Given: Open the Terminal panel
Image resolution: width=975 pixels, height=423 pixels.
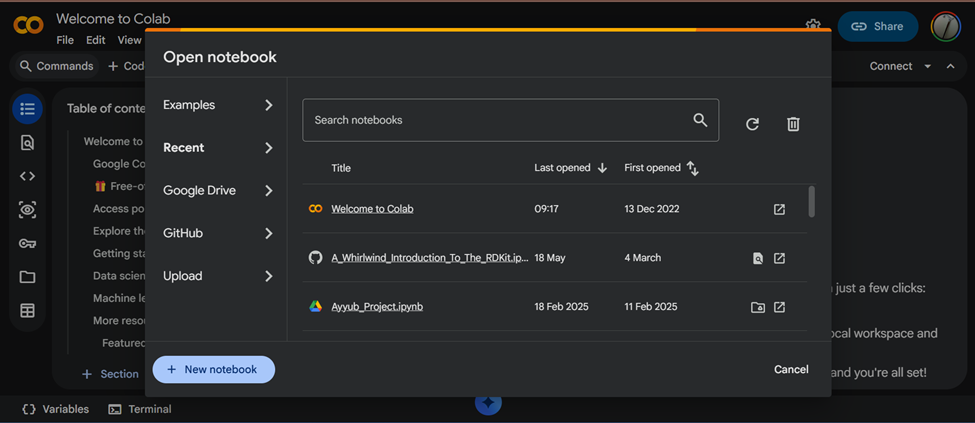Looking at the screenshot, I should [140, 409].
